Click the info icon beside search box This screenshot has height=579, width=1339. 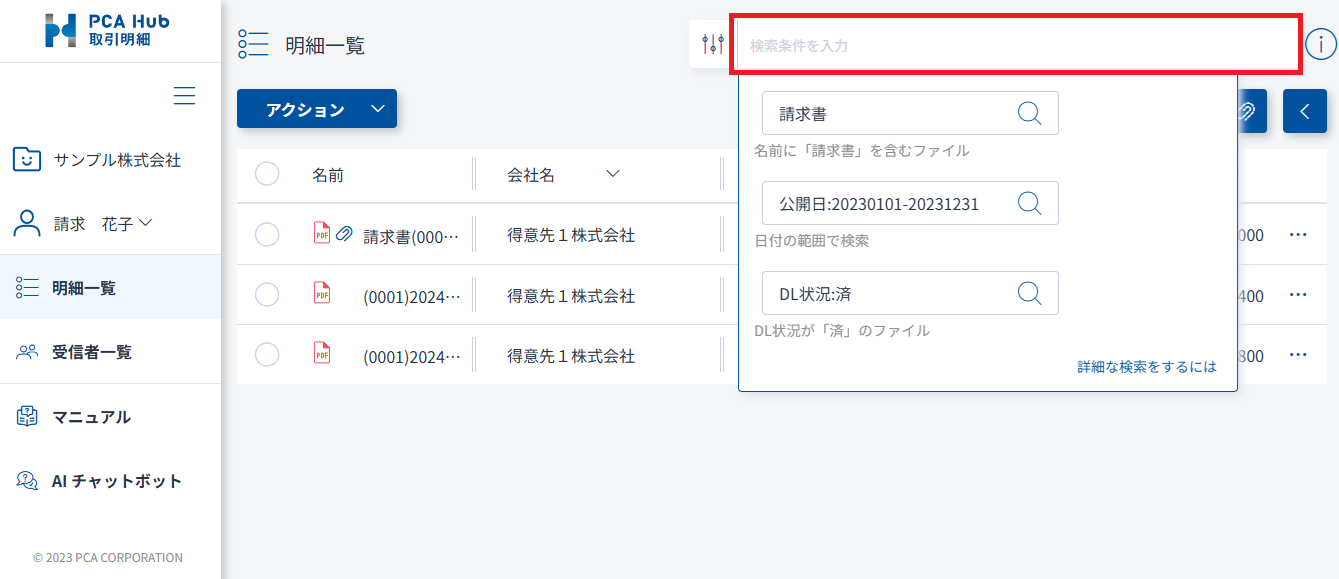1320,44
